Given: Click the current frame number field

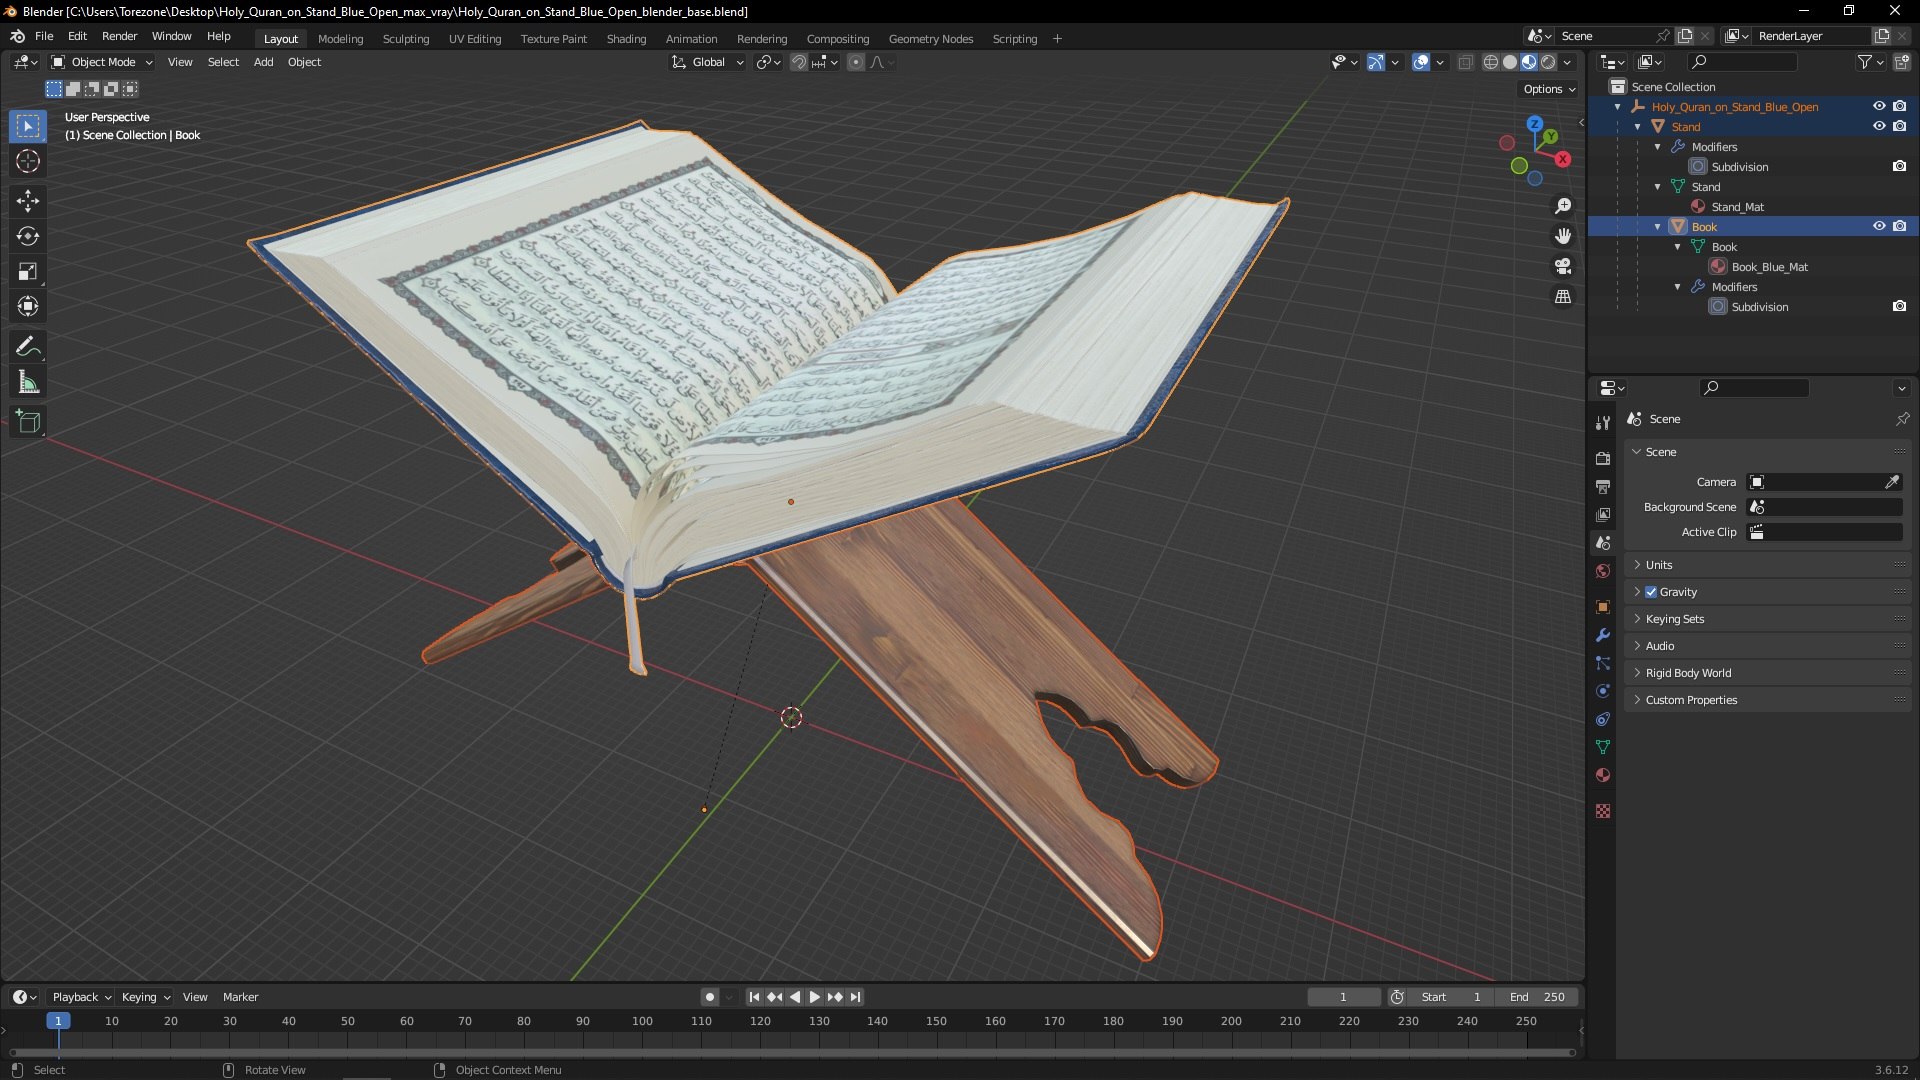Looking at the screenshot, I should coord(1343,997).
